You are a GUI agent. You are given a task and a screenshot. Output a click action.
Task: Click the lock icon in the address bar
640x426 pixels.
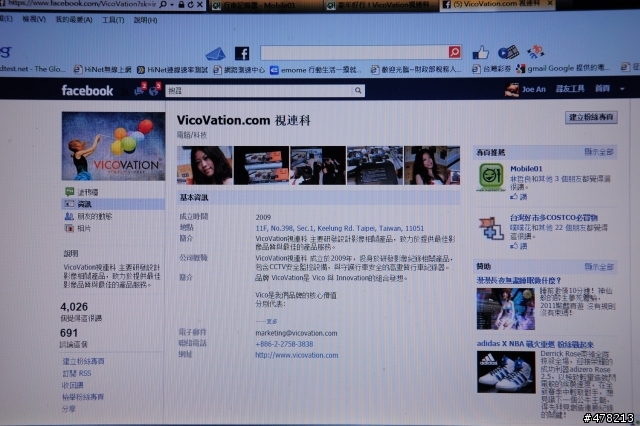[x=181, y=4]
